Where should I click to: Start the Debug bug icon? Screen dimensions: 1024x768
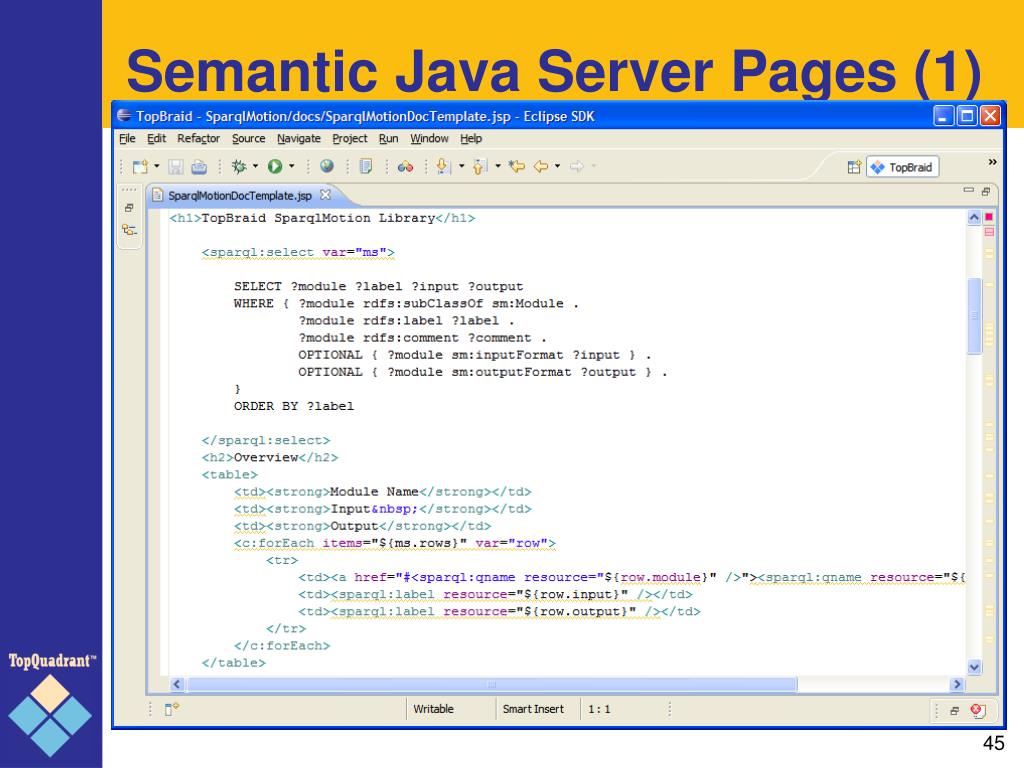pos(239,167)
